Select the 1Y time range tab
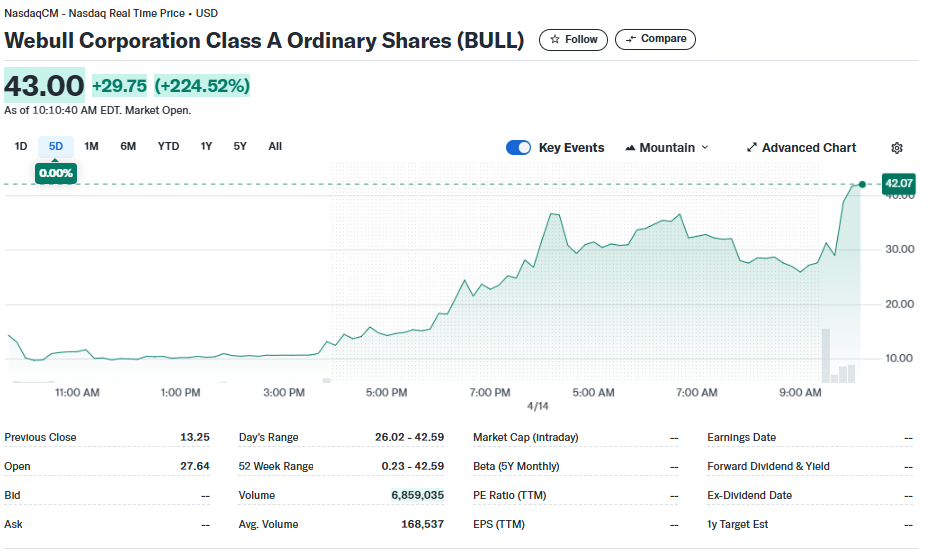This screenshot has height=553, width=940. (x=206, y=146)
